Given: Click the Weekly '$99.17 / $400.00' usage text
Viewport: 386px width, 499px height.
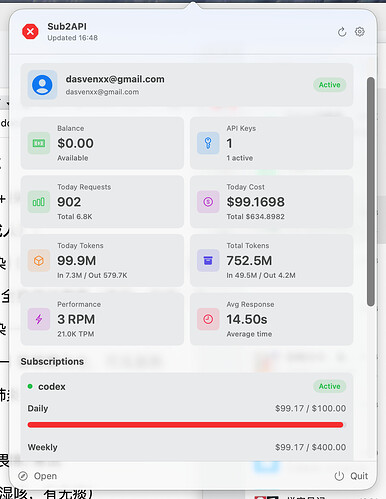Looking at the screenshot, I should pyautogui.click(x=311, y=447).
